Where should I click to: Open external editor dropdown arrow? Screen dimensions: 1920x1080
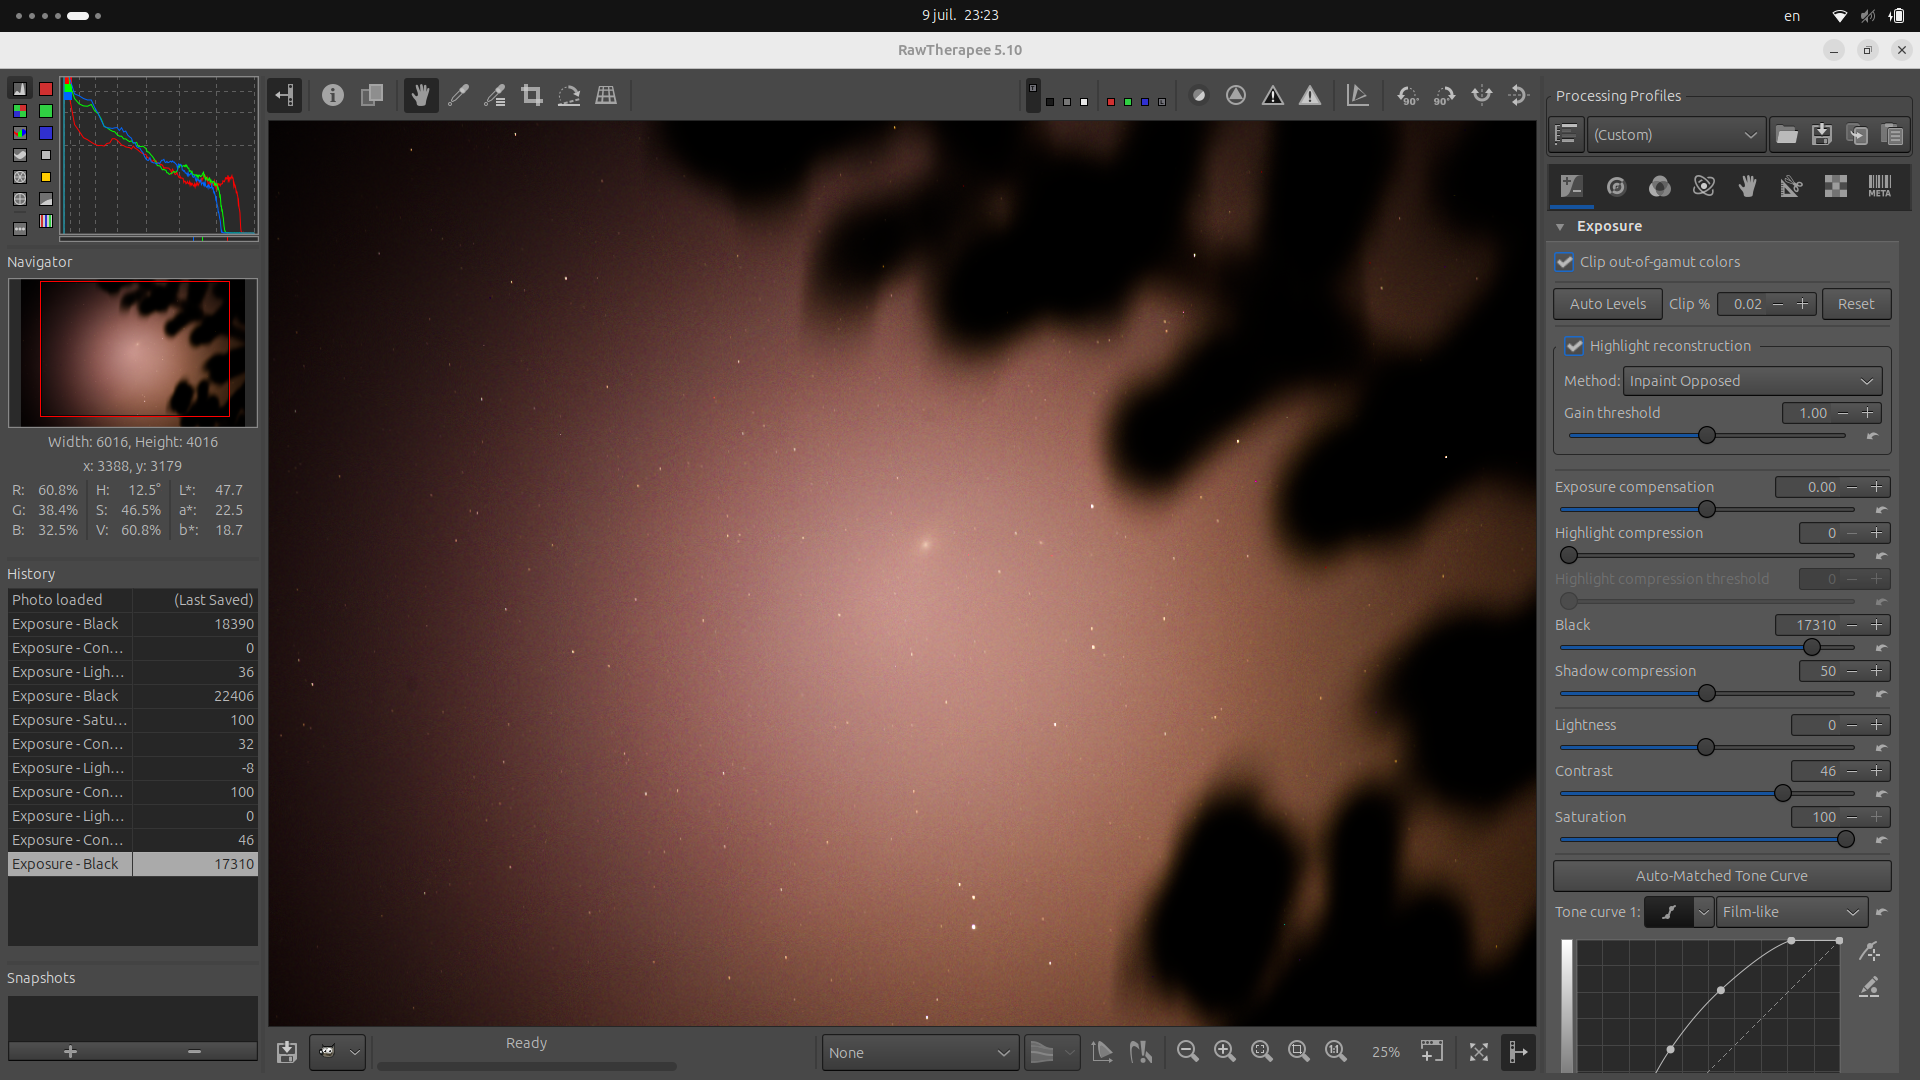[355, 1052]
